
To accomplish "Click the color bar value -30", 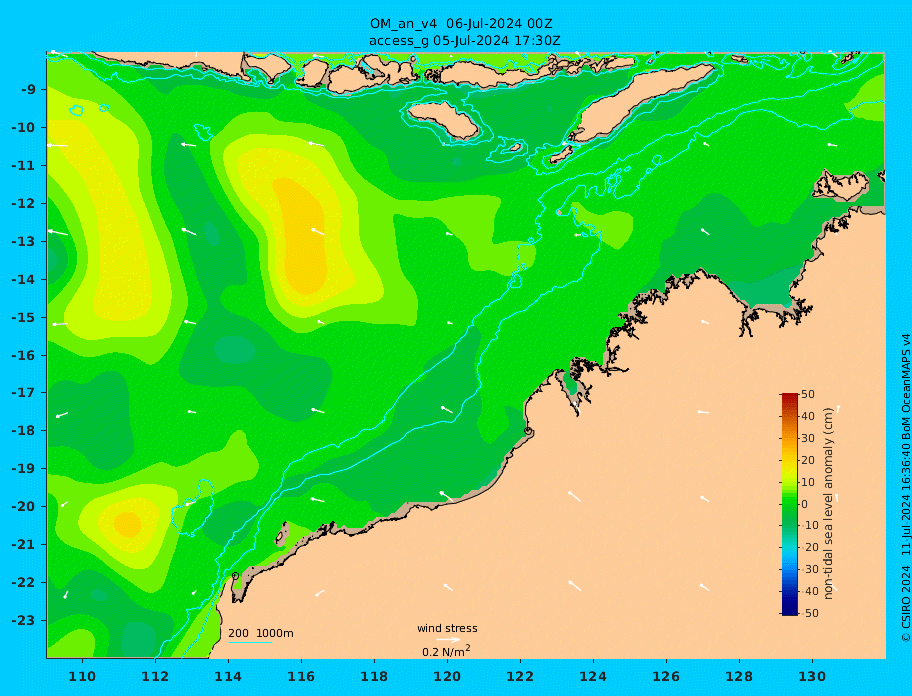I will [809, 570].
